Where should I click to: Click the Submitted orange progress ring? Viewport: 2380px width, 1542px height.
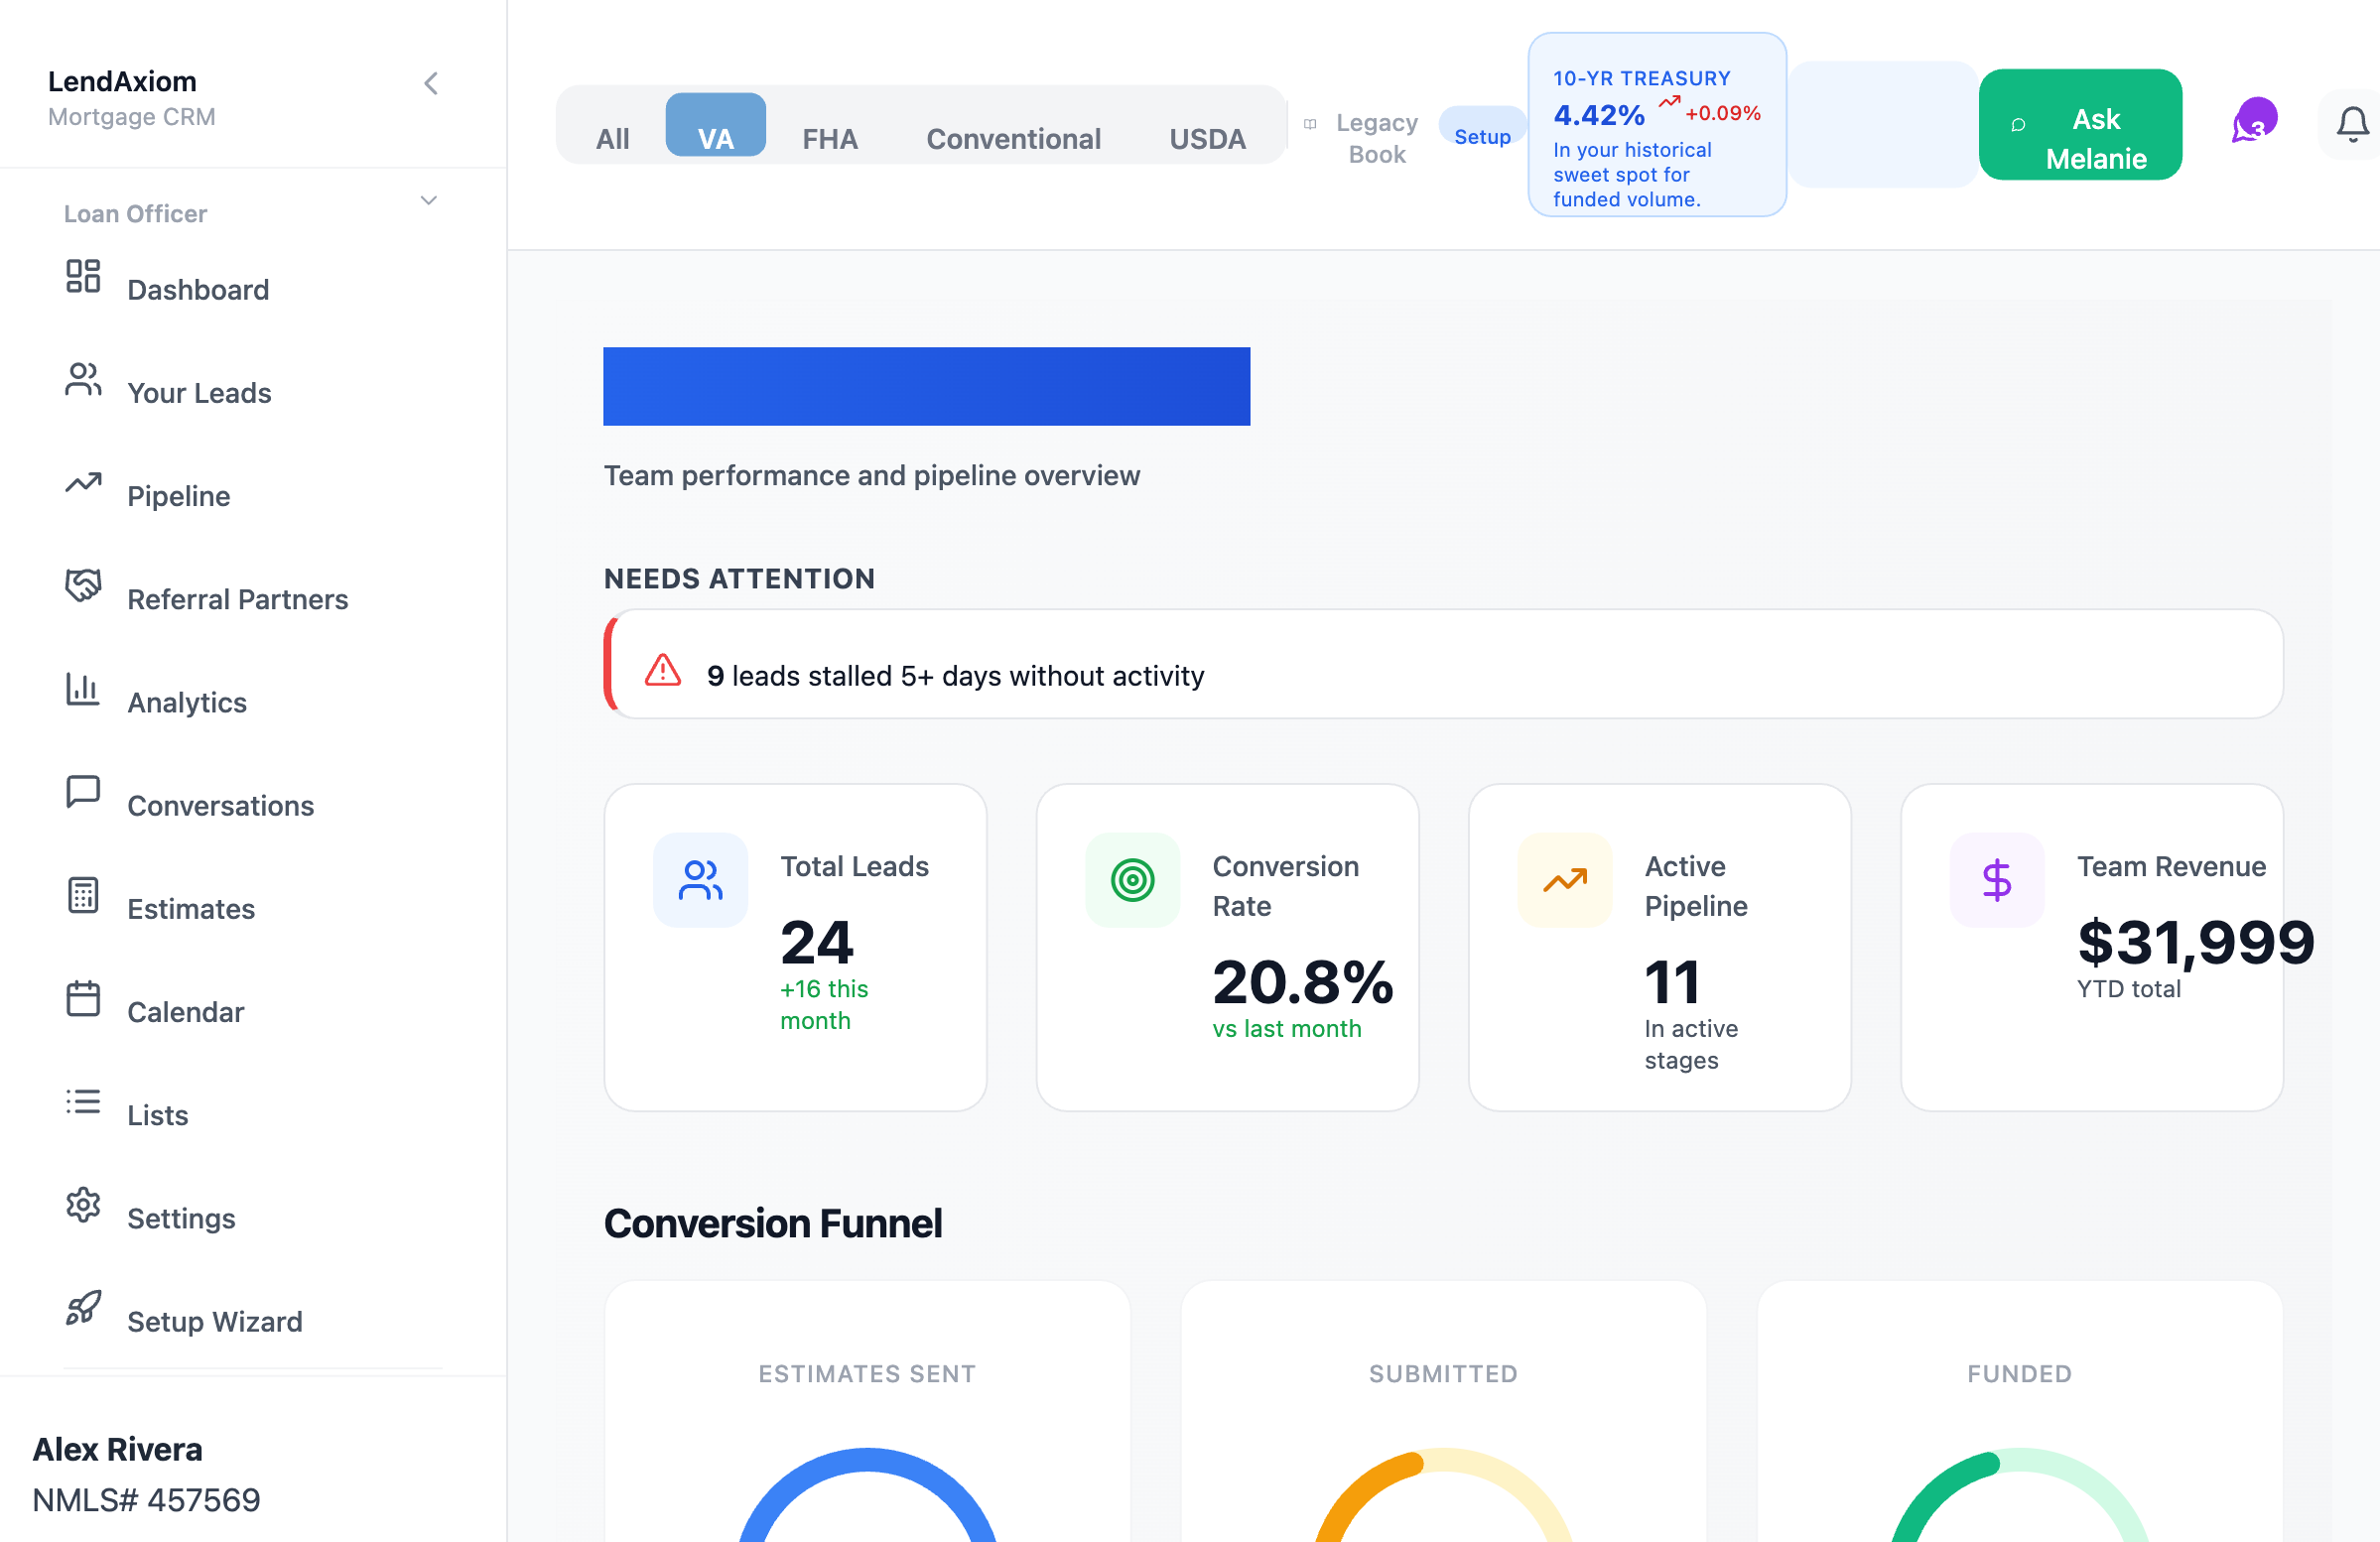1443,1494
